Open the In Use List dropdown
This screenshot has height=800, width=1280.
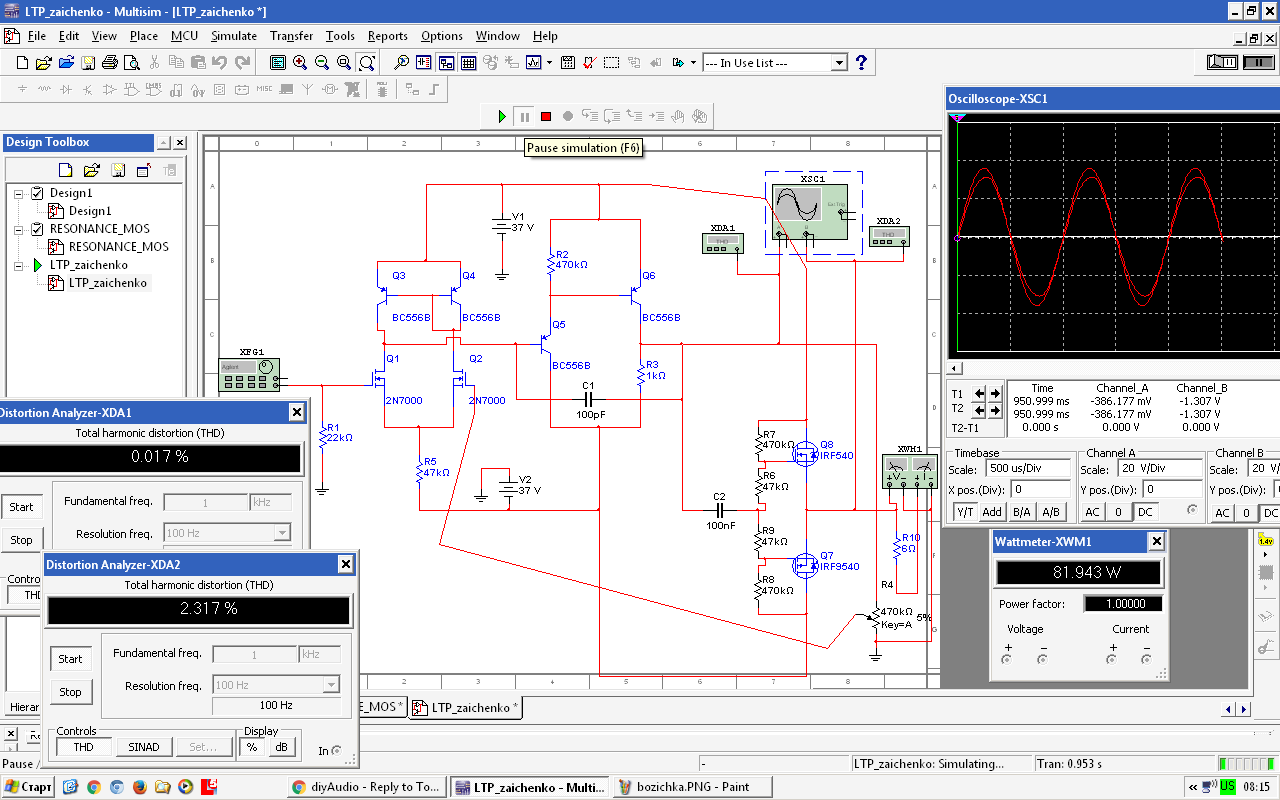pos(840,63)
